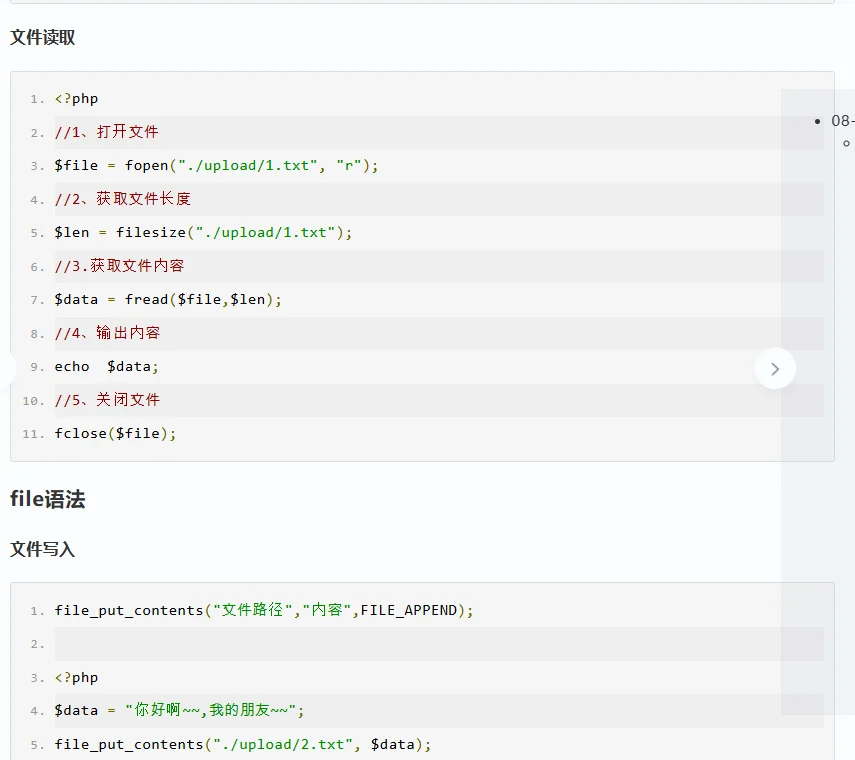Click line number 11 in first code block
This screenshot has height=760, width=855.
click(x=33, y=434)
